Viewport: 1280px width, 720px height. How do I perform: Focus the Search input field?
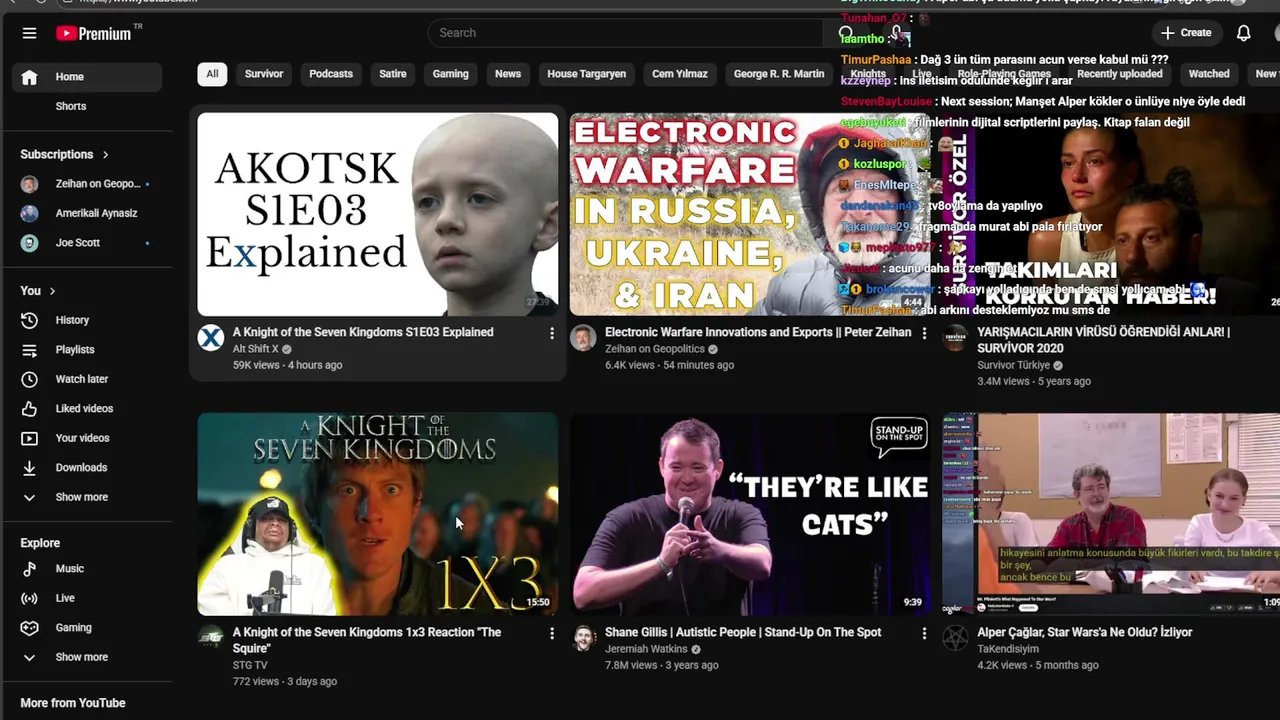tap(628, 33)
